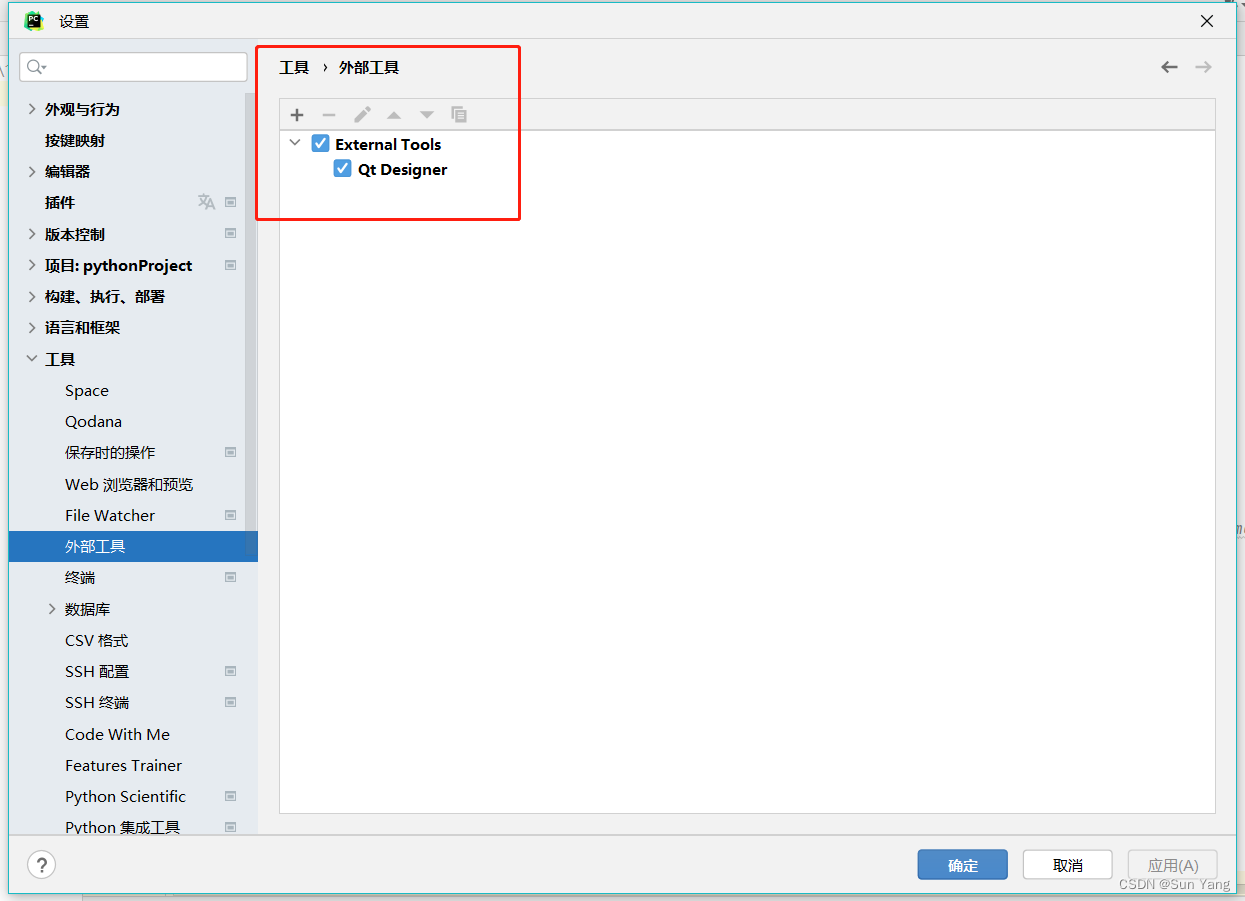Open 终端 settings
Image resolution: width=1245 pixels, height=901 pixels.
[80, 577]
